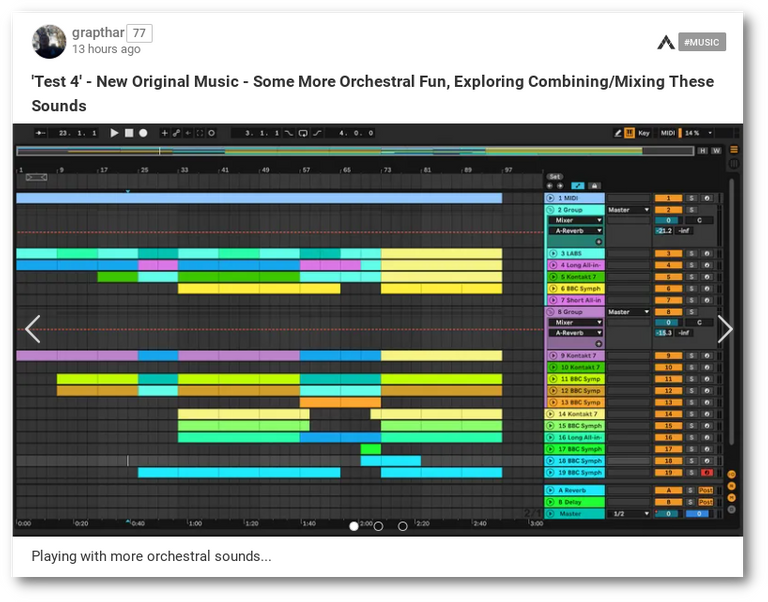Click the Automation Mode button above track list

coord(578,186)
